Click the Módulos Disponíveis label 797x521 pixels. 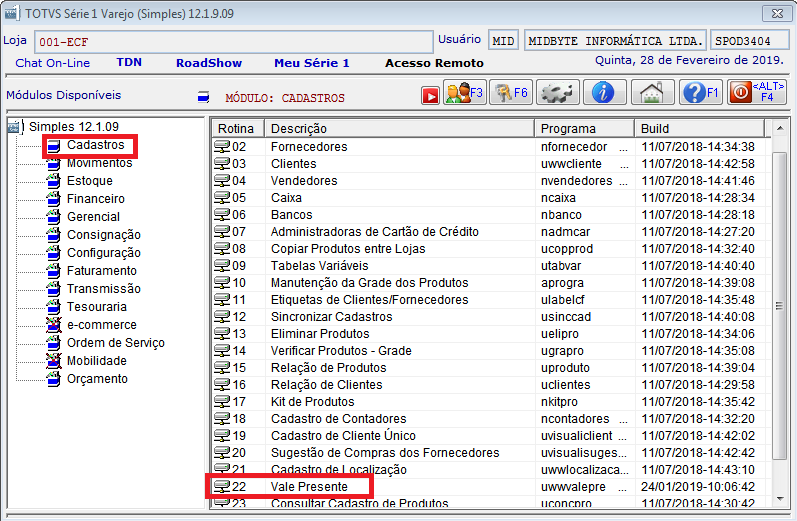click(64, 95)
